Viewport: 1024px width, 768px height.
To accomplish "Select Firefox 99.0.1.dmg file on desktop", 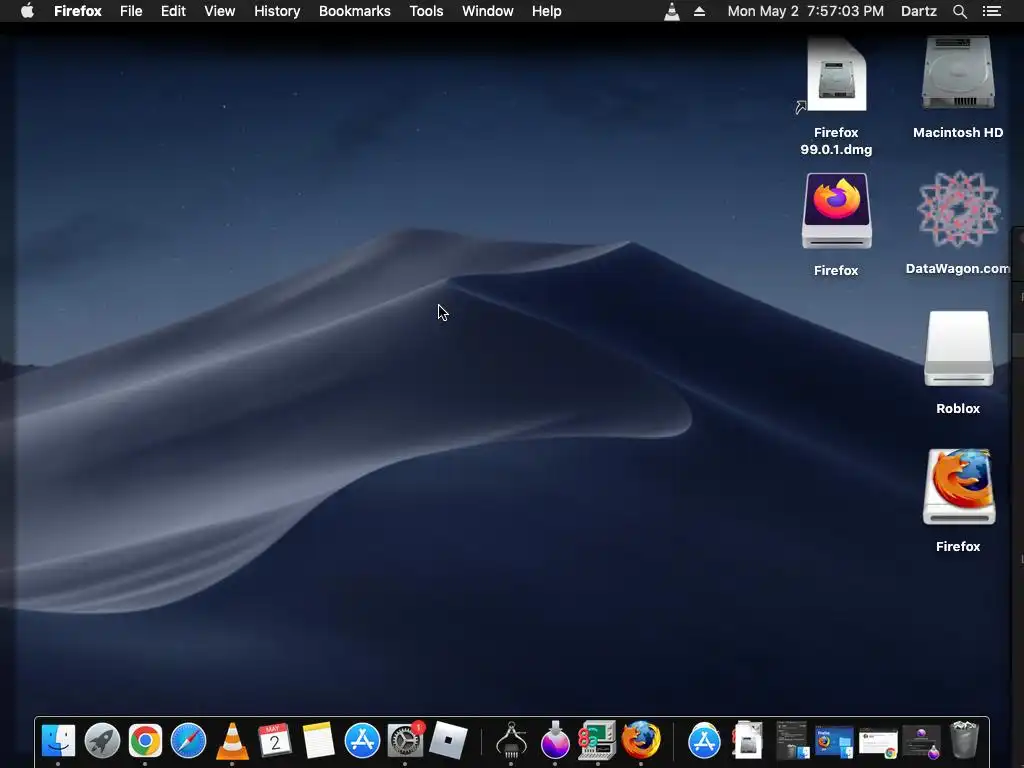I will [x=836, y=95].
